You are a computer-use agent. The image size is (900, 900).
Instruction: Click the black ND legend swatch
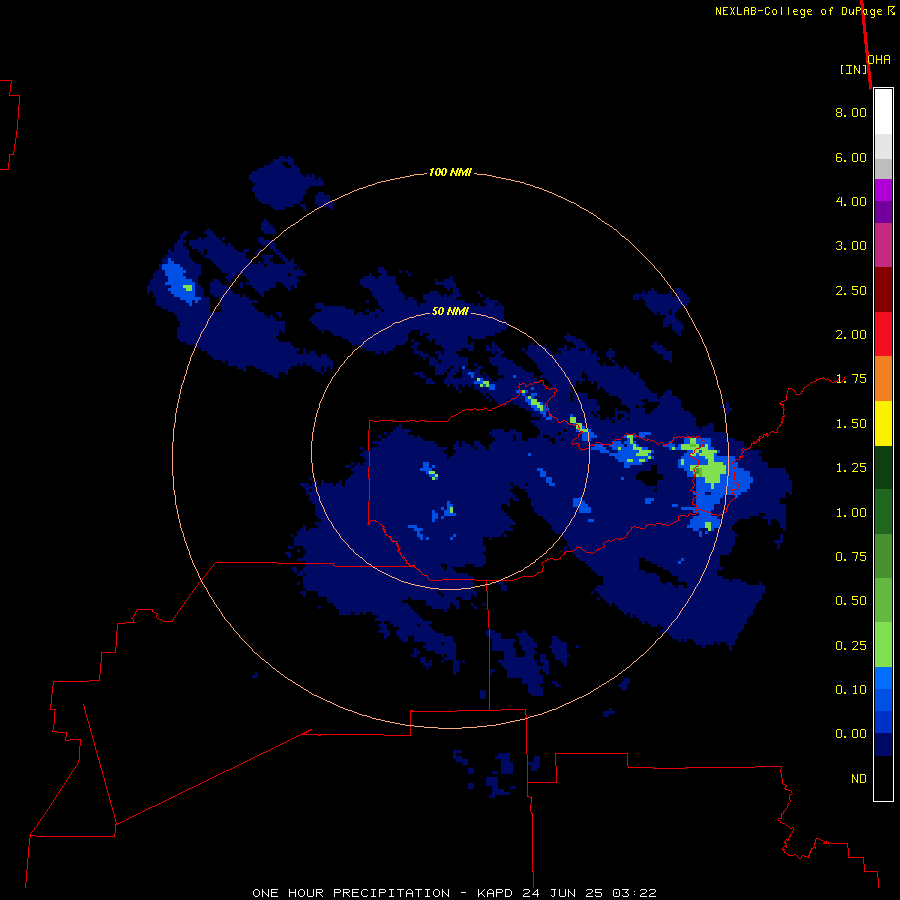883,778
